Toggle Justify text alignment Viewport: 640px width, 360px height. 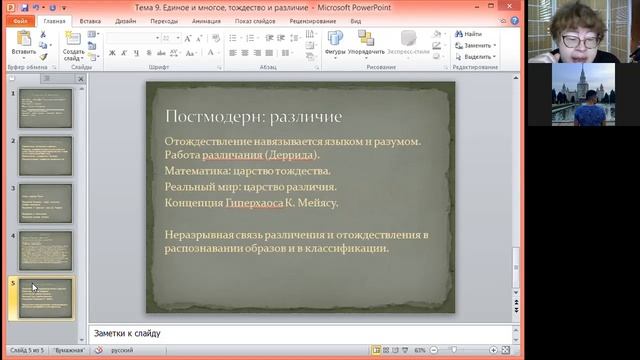point(269,53)
